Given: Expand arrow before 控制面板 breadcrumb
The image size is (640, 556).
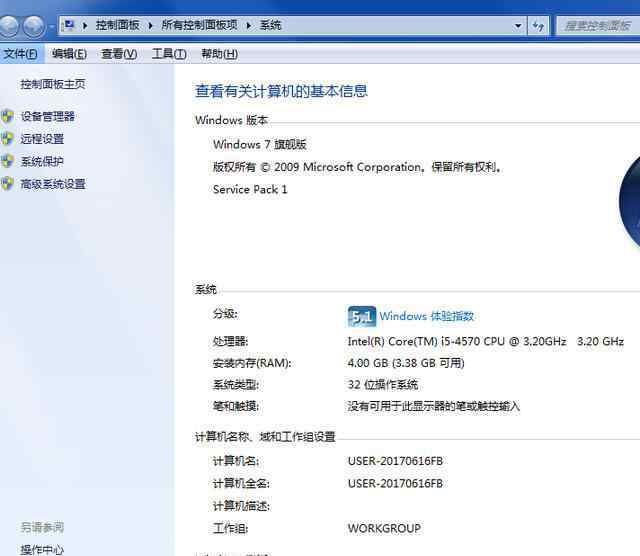Looking at the screenshot, I should click(x=85, y=26).
